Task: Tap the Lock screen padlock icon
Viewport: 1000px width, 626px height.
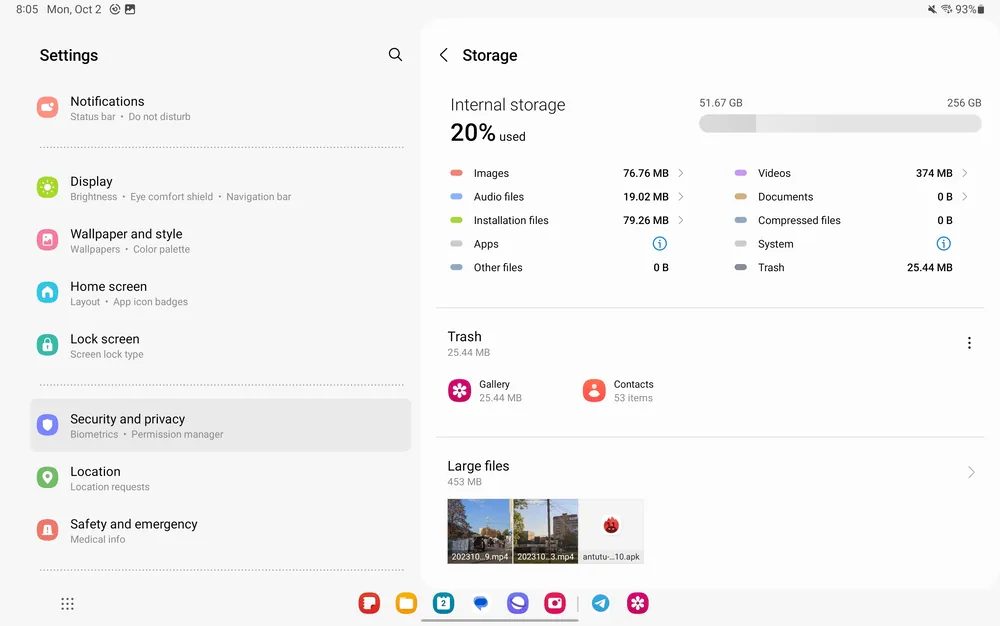Action: point(48,345)
